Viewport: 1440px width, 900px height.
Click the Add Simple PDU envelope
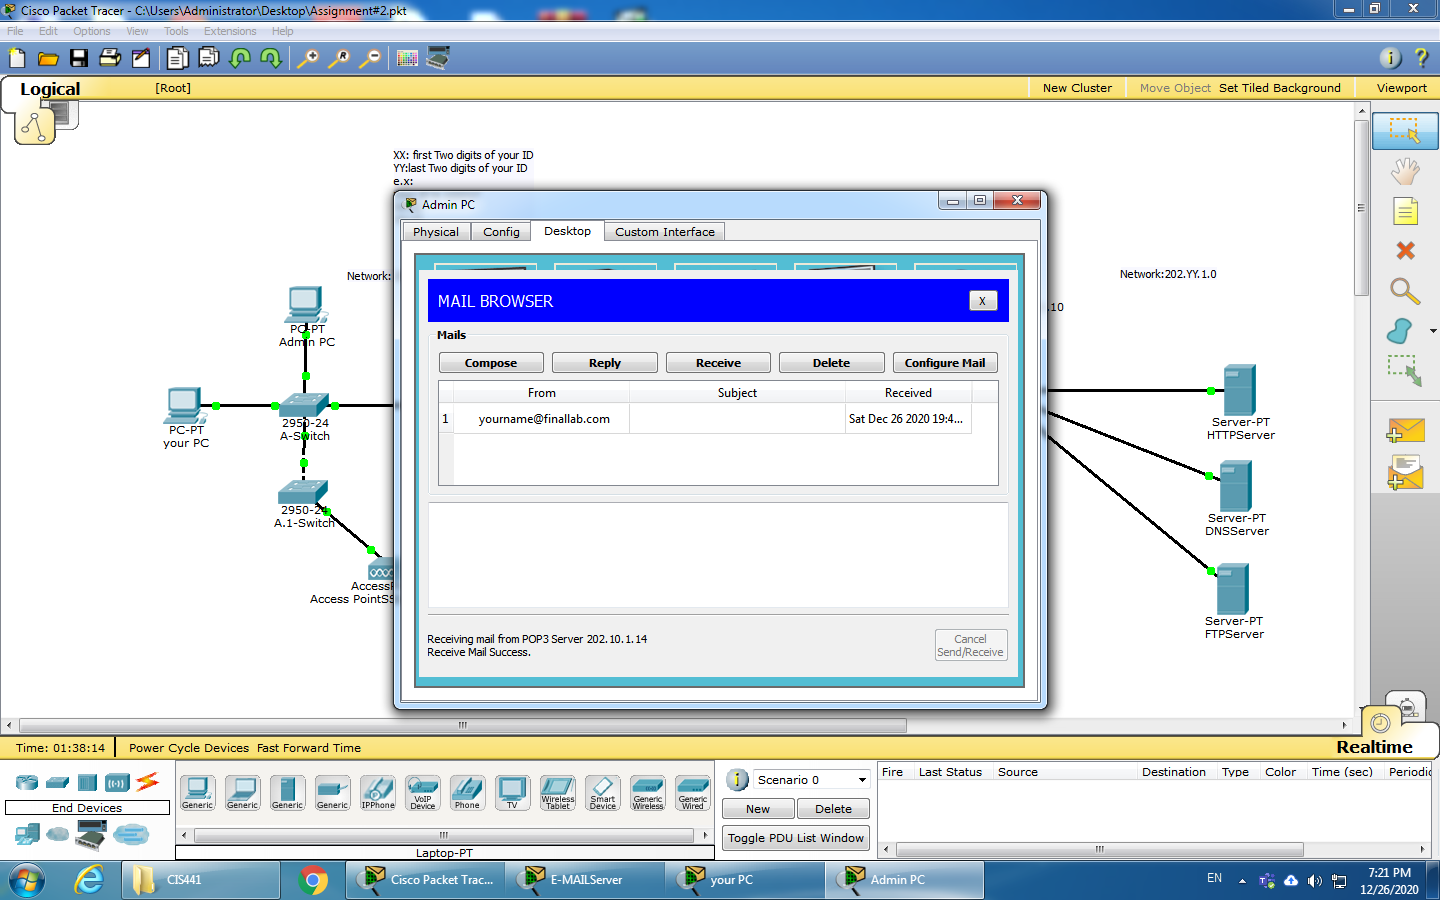click(x=1405, y=431)
